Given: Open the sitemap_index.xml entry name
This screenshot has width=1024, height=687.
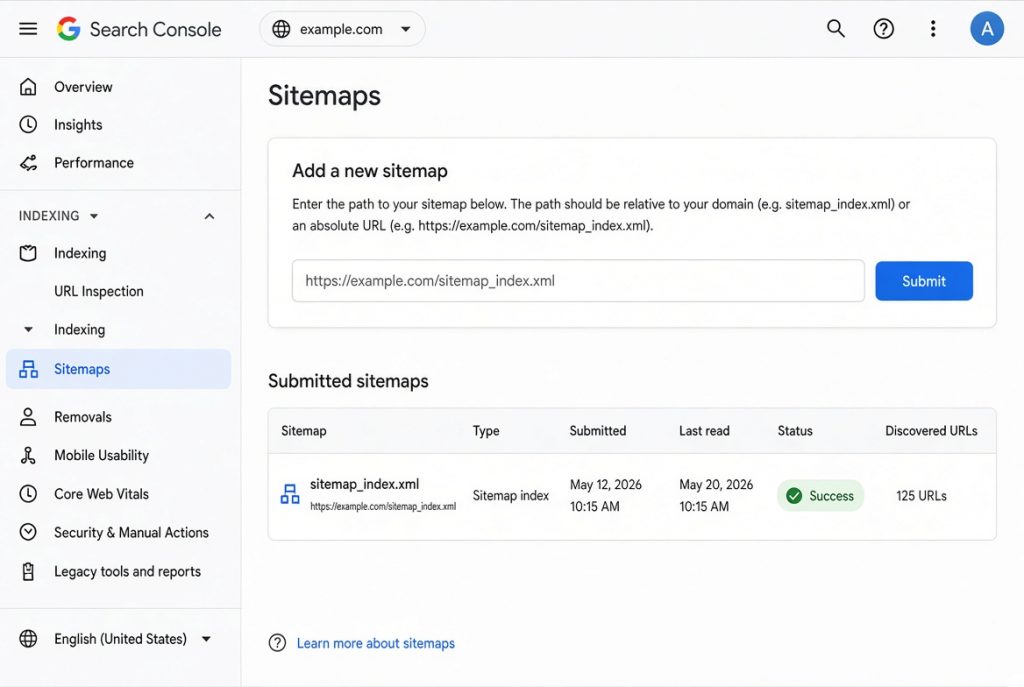Looking at the screenshot, I should (x=364, y=484).
